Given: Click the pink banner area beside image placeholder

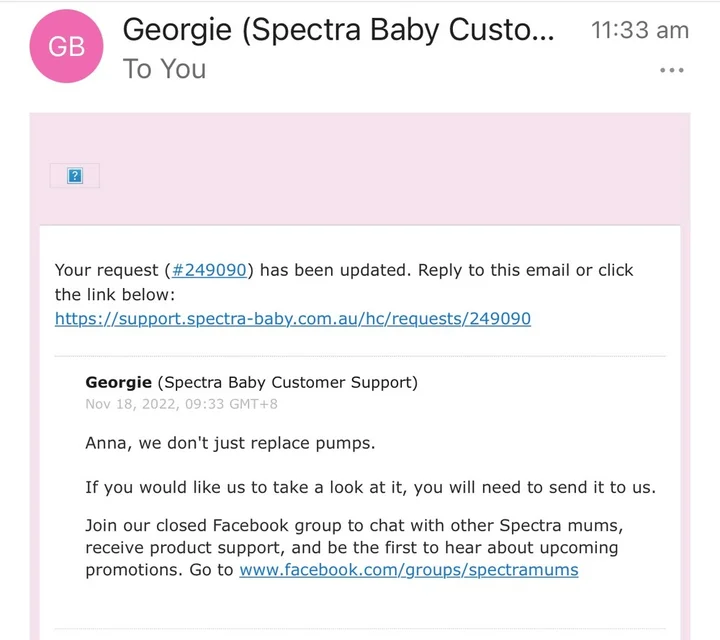Looking at the screenshot, I should pos(400,170).
